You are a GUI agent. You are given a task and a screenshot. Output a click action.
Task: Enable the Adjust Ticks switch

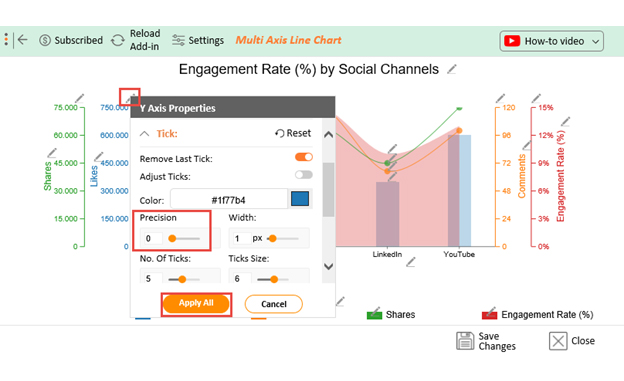point(304,175)
